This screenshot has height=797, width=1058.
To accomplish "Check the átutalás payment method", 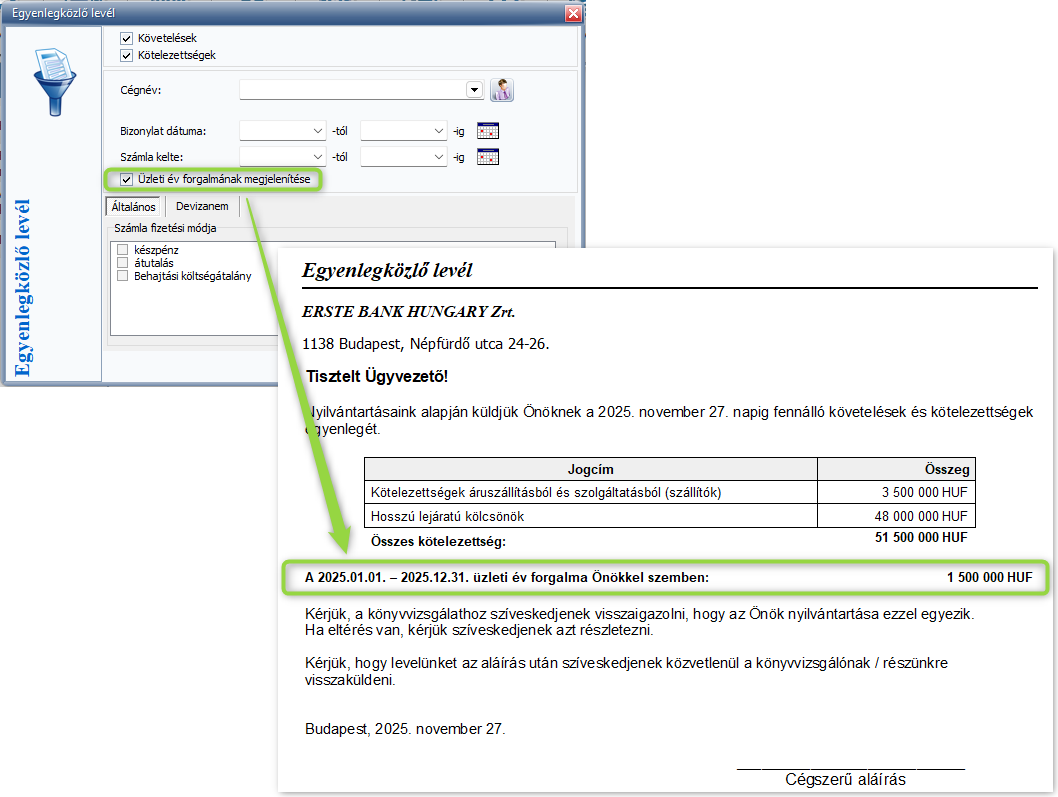I will click(123, 263).
